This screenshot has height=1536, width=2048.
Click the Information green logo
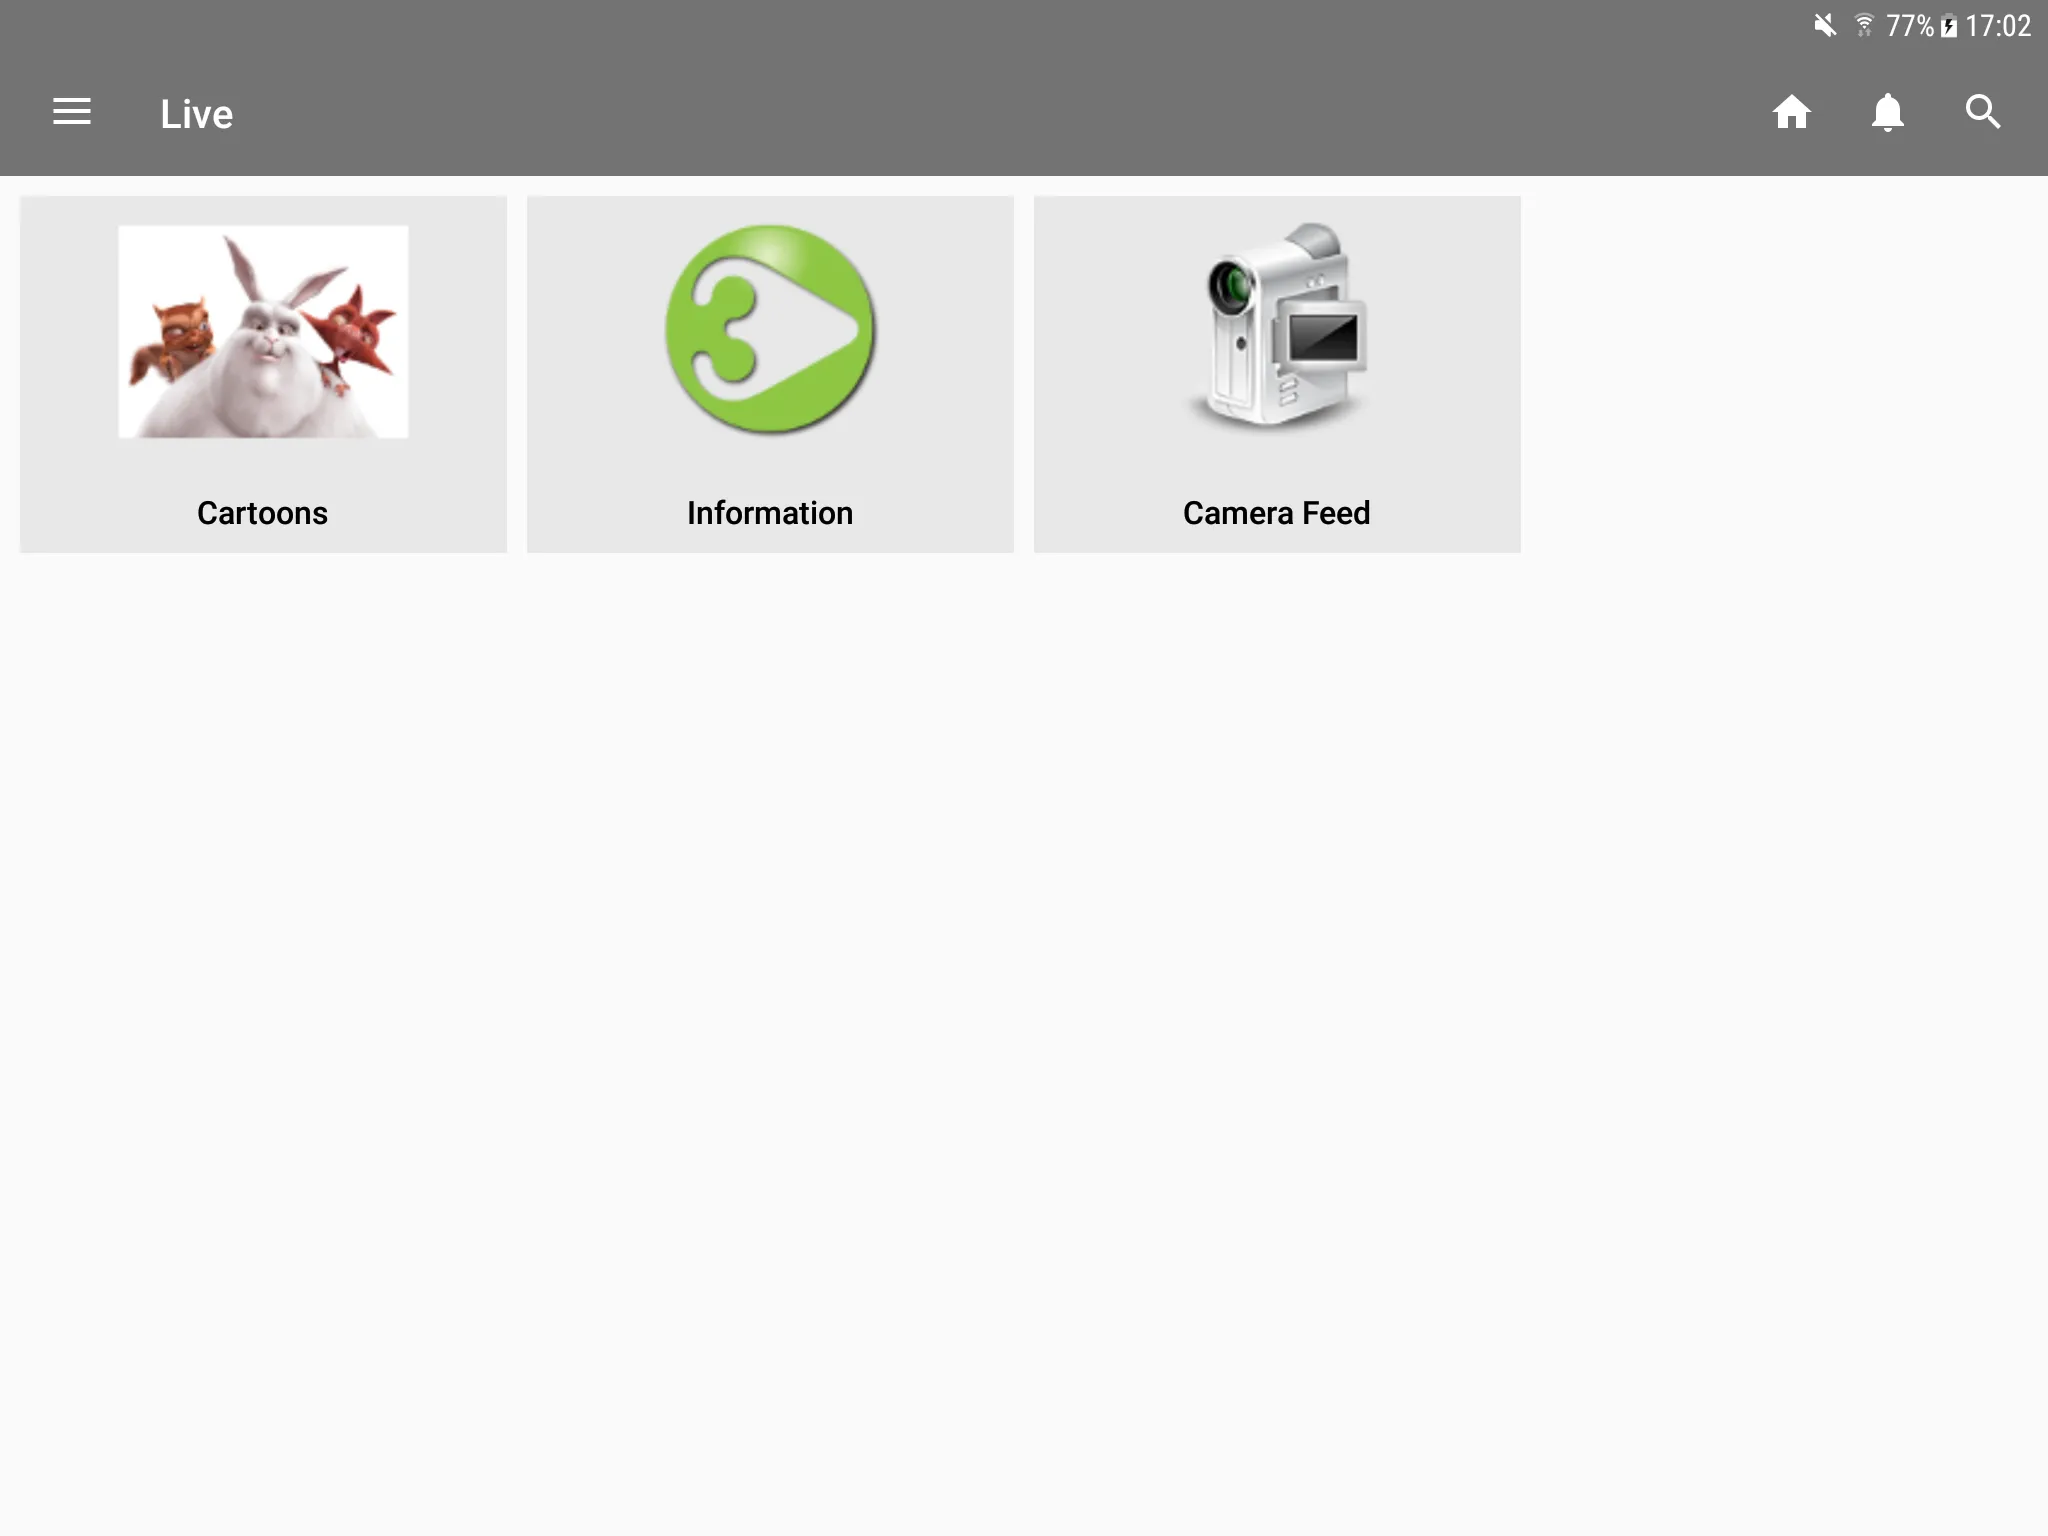point(769,331)
